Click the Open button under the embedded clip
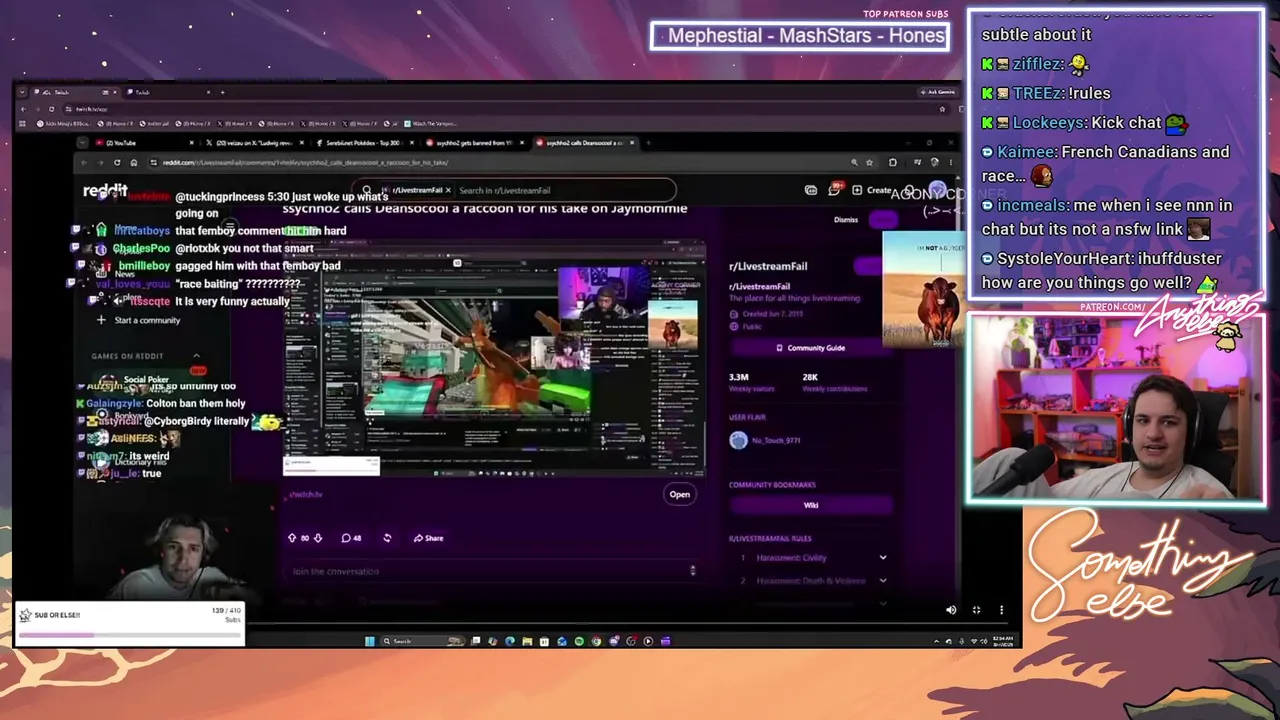 point(680,494)
